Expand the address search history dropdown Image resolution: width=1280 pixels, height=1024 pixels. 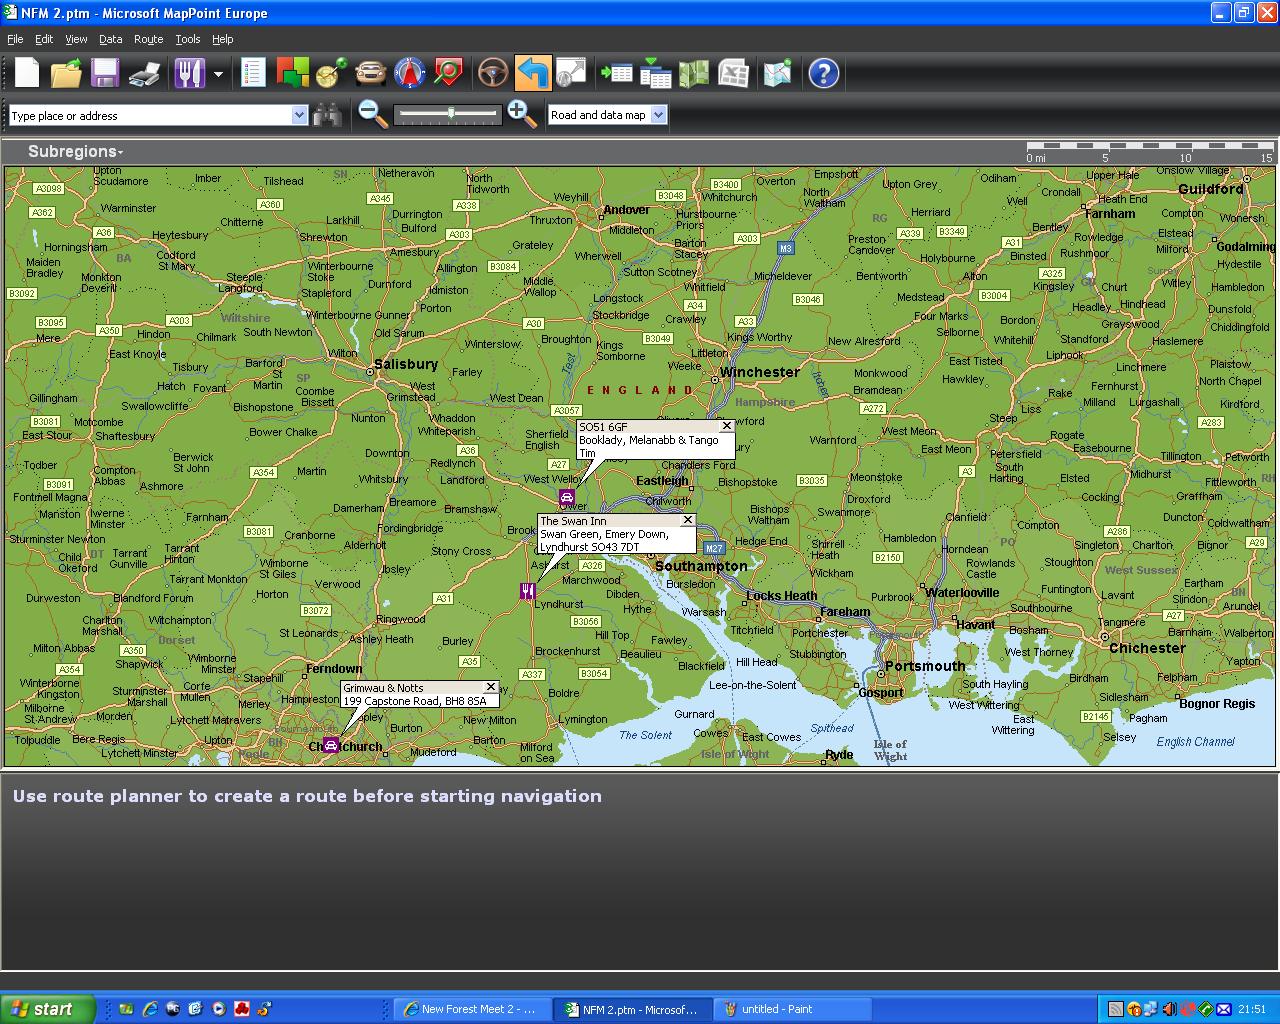pos(299,115)
